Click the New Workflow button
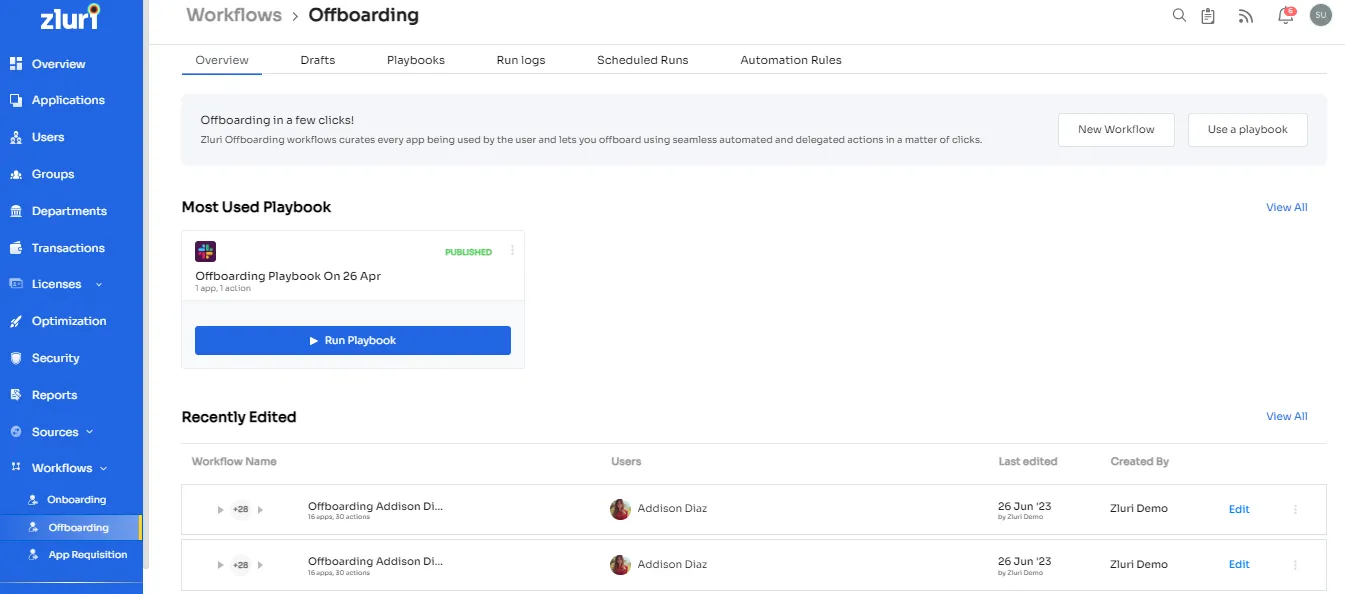This screenshot has height=594, width=1345. click(1116, 130)
